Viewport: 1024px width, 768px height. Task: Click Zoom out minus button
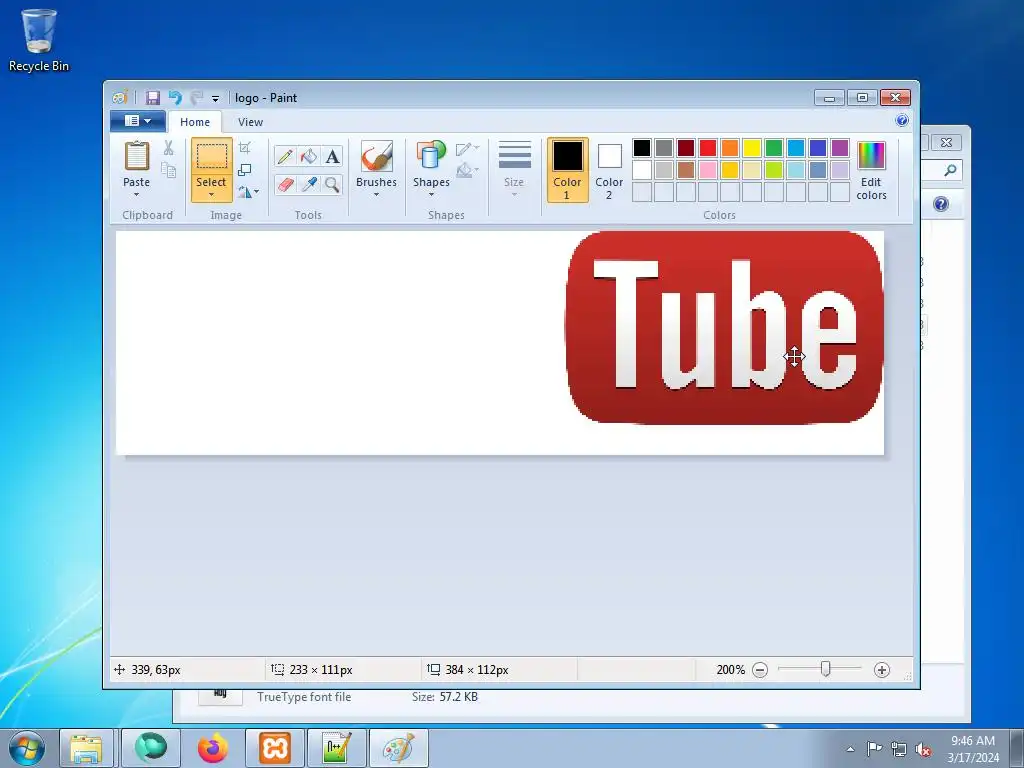(x=760, y=669)
